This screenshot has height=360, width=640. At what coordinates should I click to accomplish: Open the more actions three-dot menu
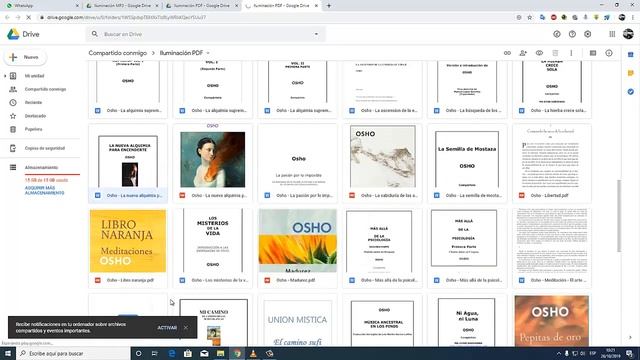(x=571, y=53)
